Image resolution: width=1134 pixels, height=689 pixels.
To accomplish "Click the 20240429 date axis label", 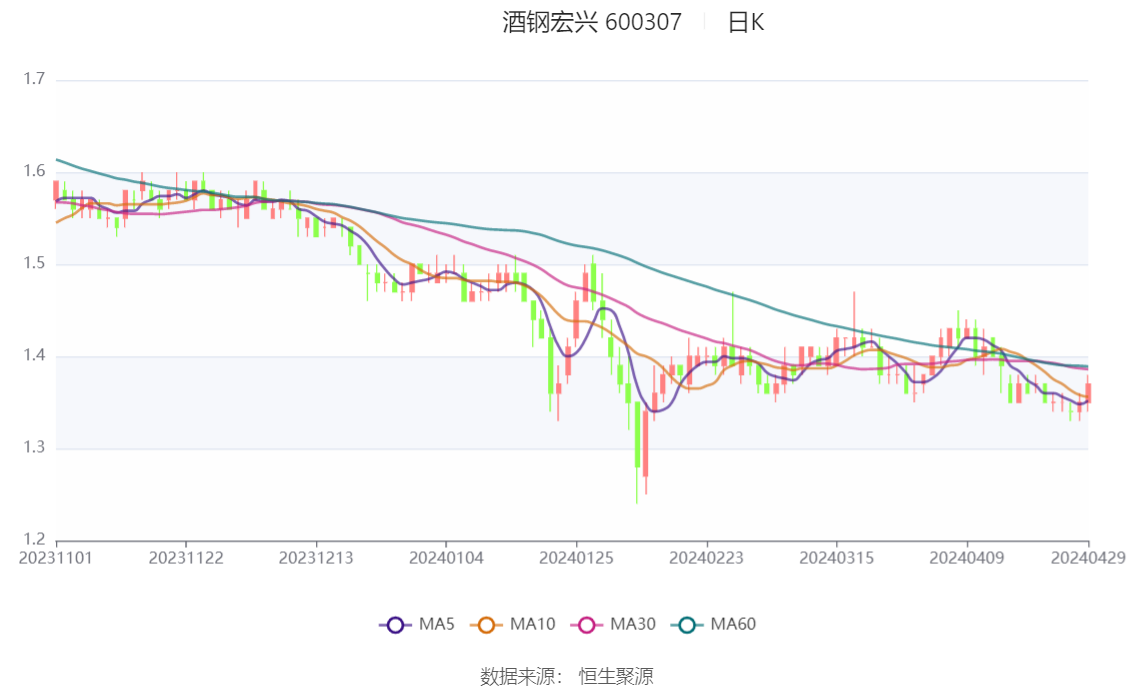I will 1088,558.
